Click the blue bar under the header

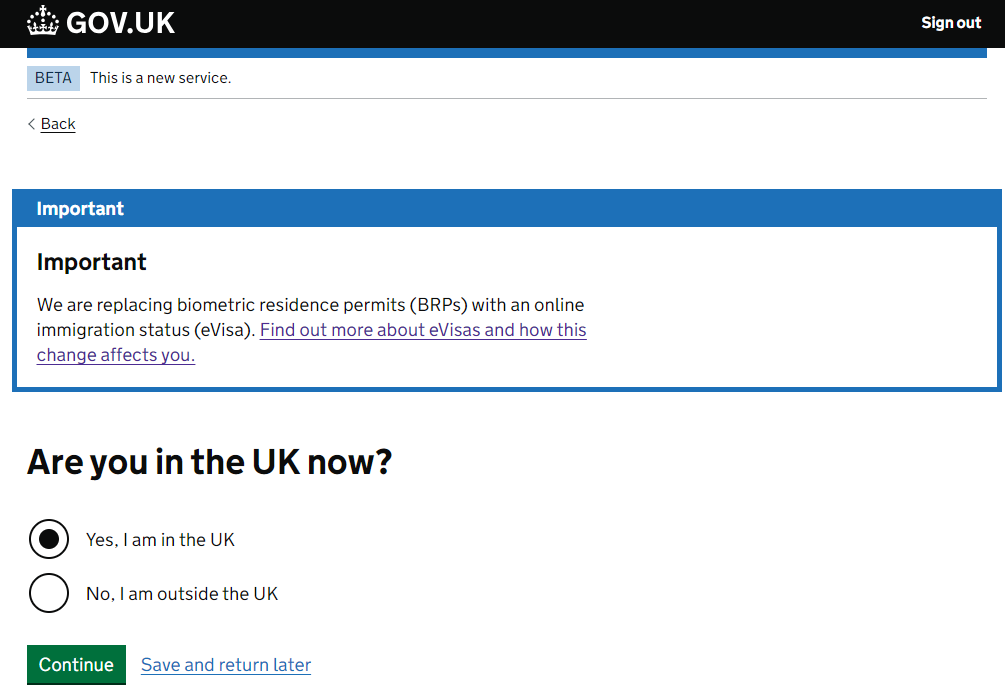tap(506, 53)
